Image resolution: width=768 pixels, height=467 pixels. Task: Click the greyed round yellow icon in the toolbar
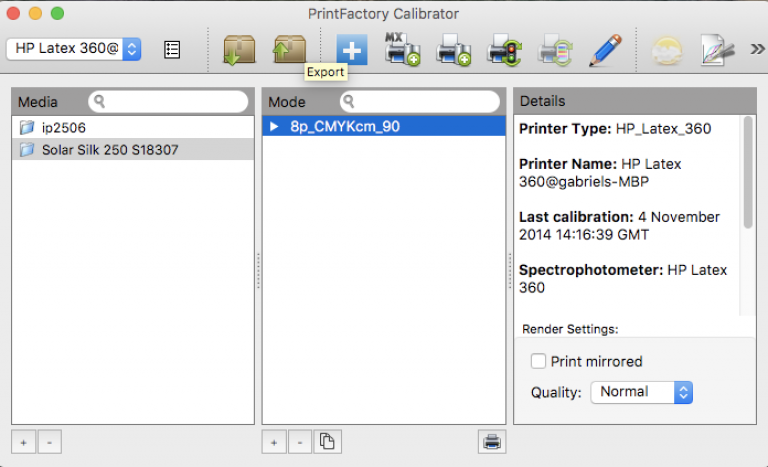(x=667, y=50)
